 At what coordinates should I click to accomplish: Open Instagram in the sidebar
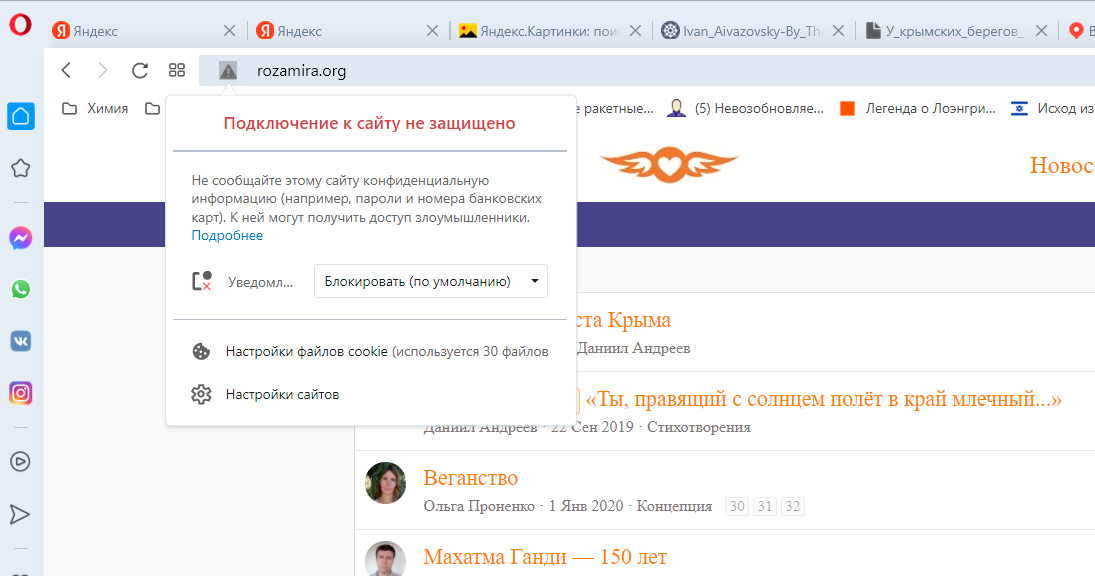[x=20, y=393]
